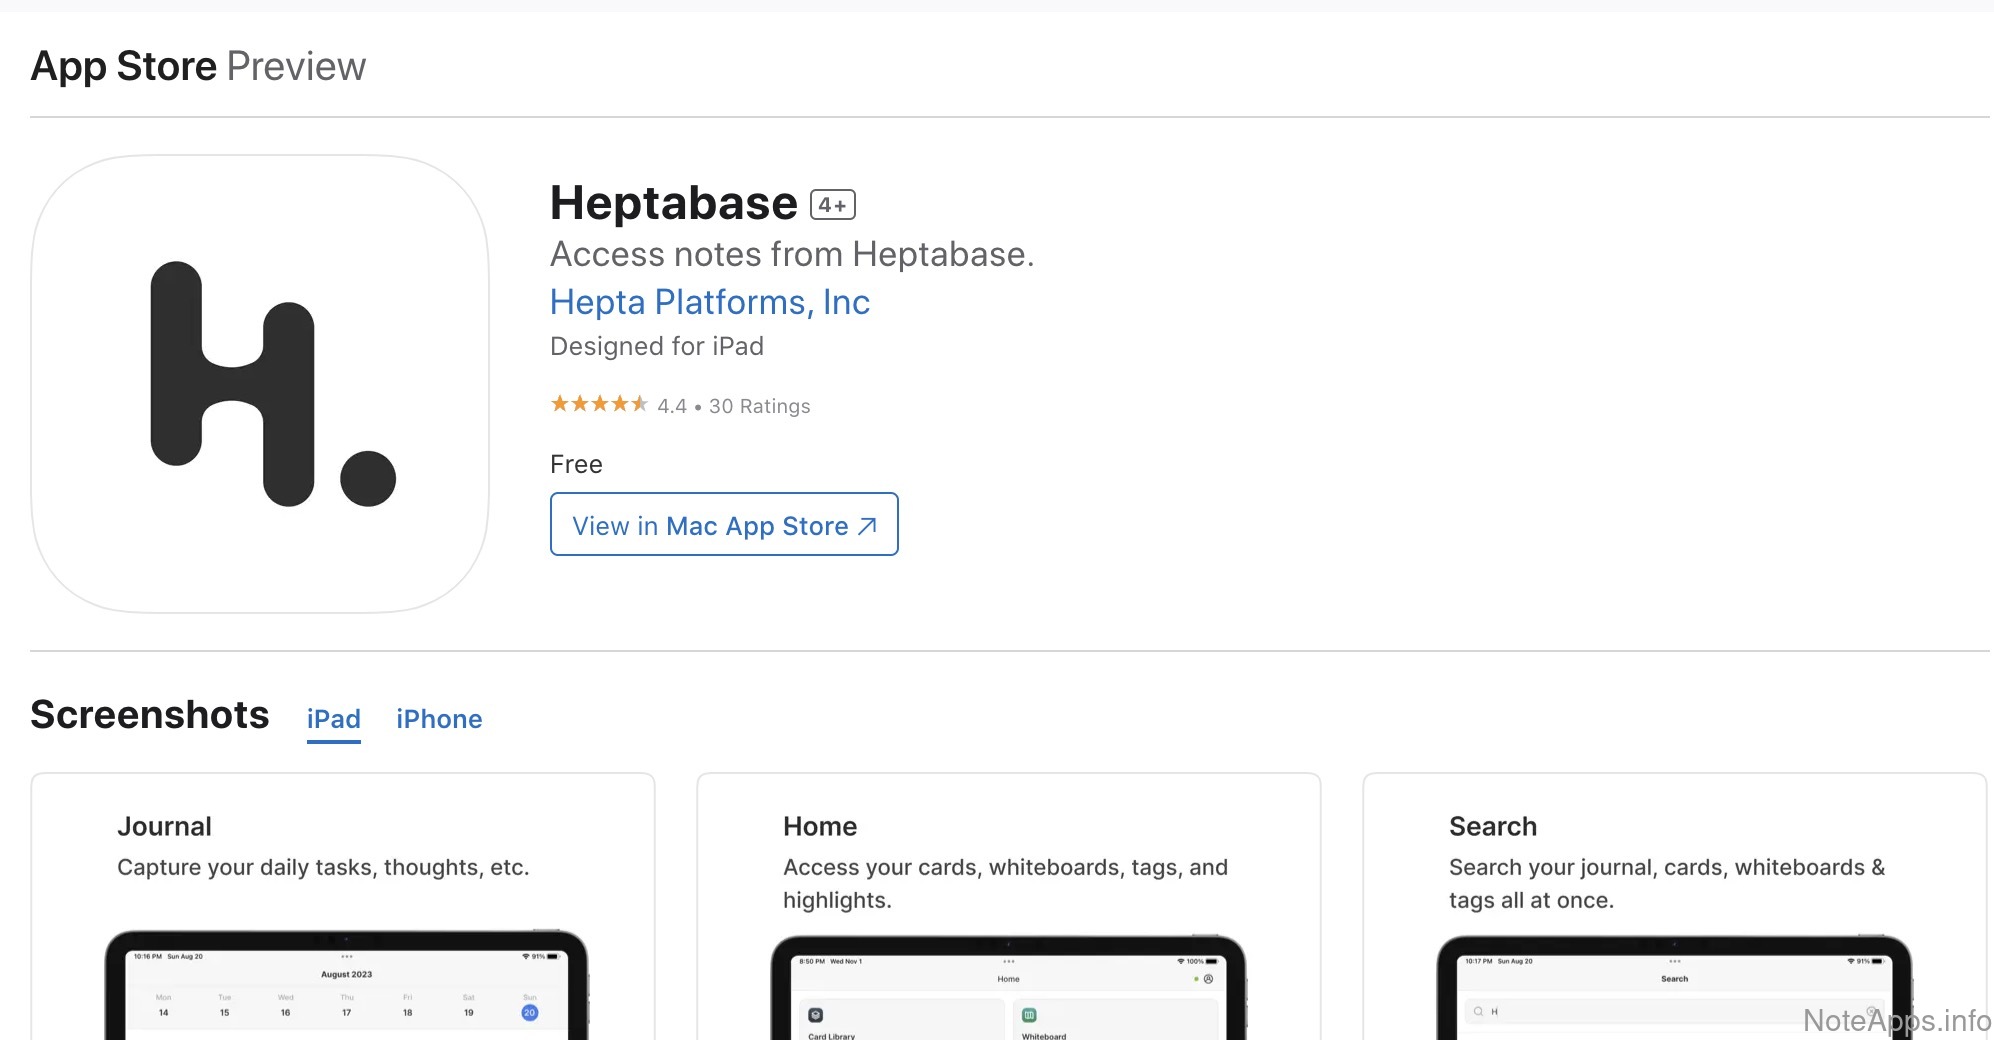Screen dimensions: 1994x1040
Task: Click the 4+ age rating badge
Action: click(x=832, y=205)
